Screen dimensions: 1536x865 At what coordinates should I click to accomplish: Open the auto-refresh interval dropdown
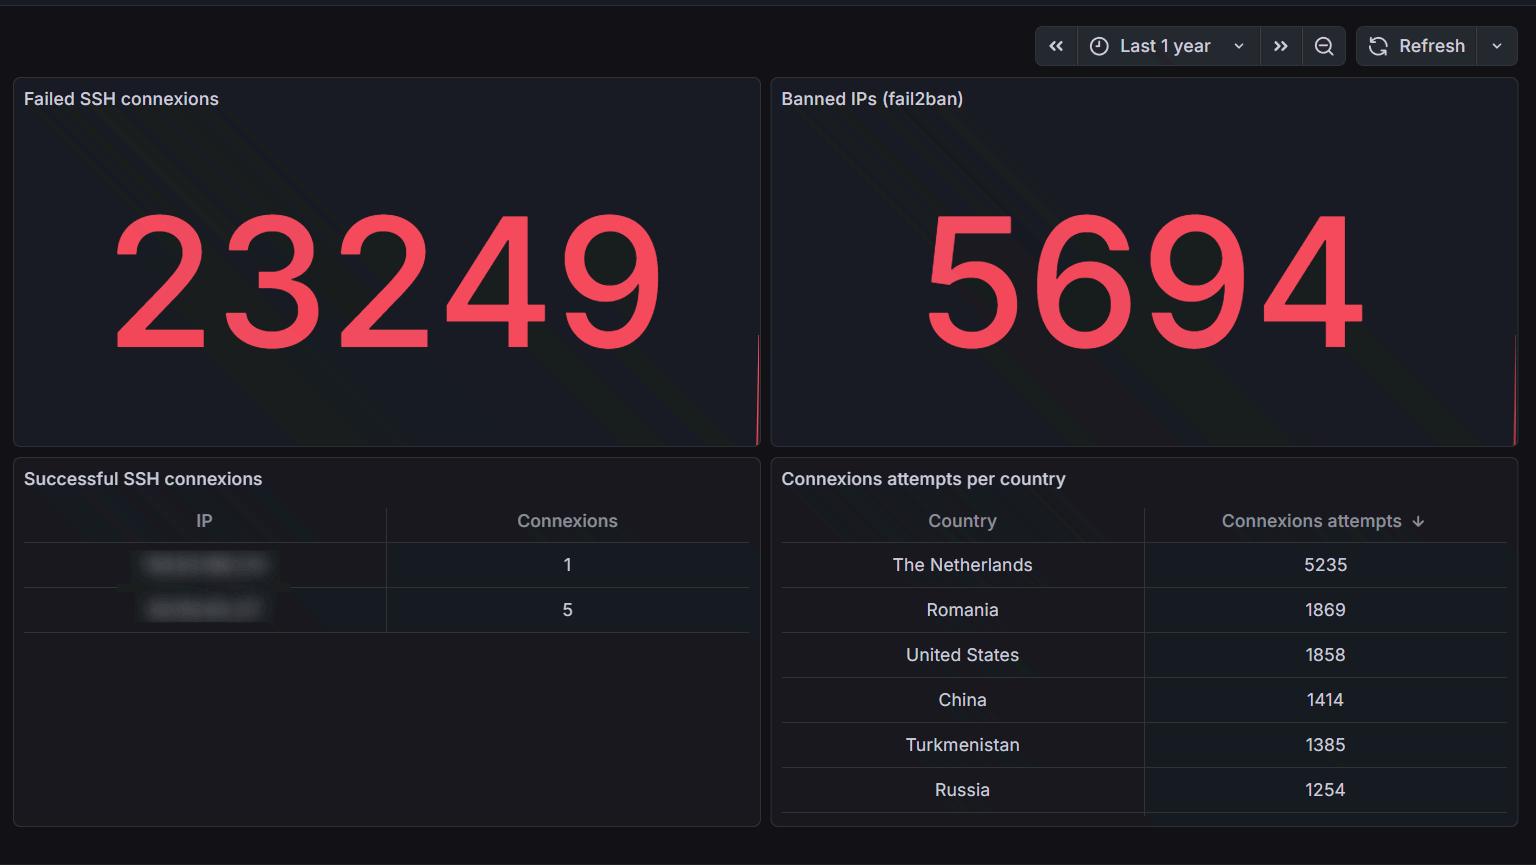tap(1497, 45)
